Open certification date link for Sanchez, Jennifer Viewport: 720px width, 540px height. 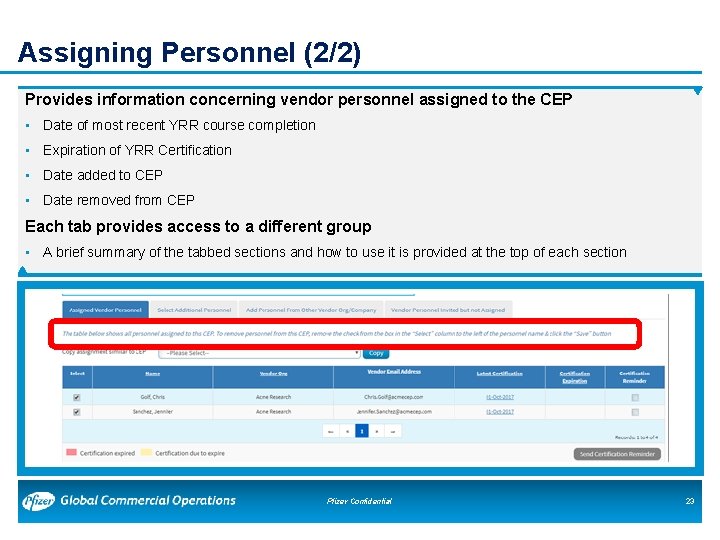coord(500,411)
